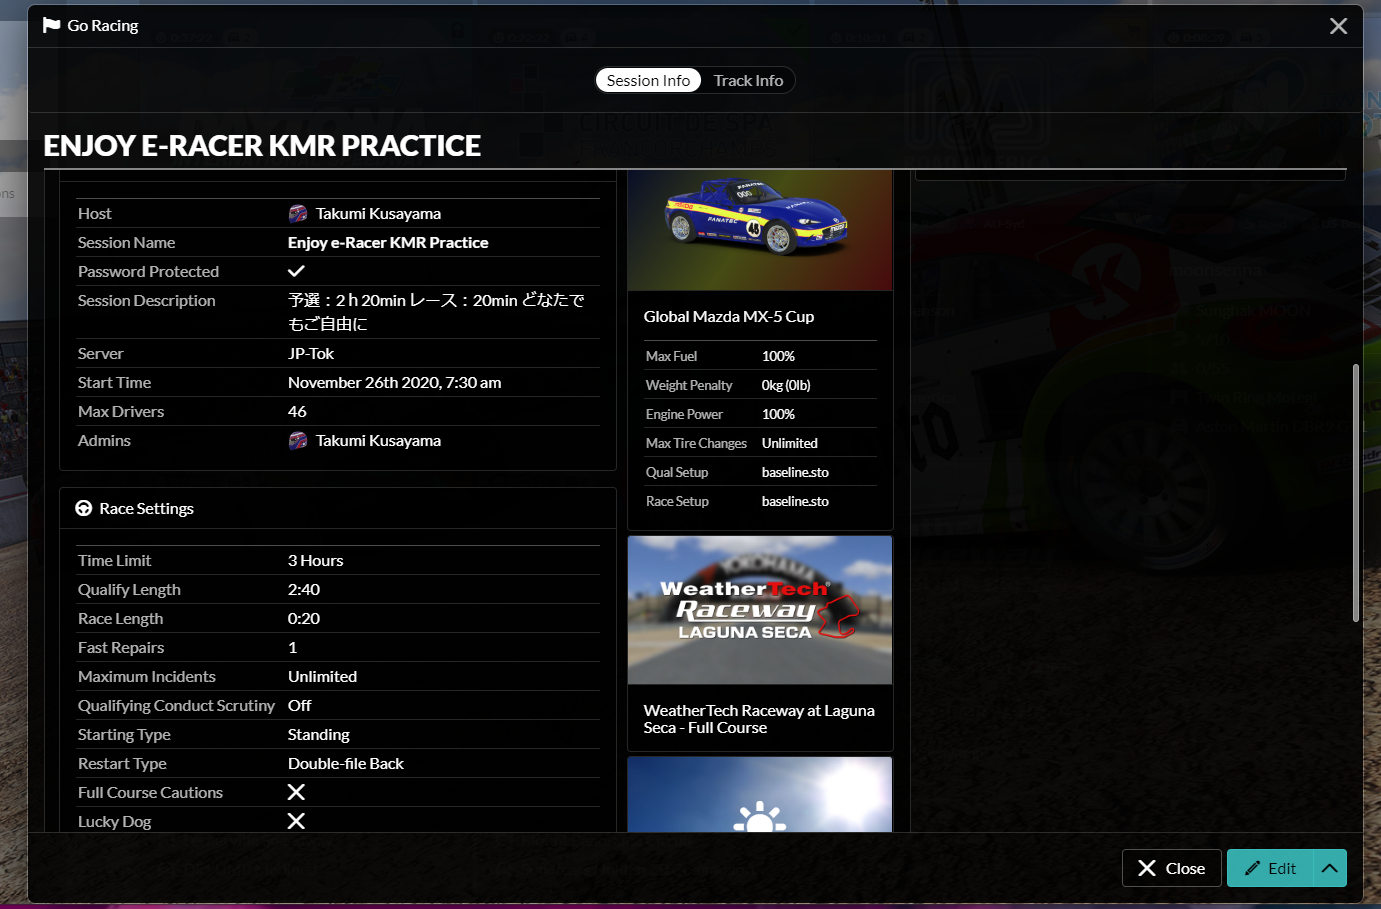
Task: Click the host name Takumi Kusayama
Action: tap(378, 213)
